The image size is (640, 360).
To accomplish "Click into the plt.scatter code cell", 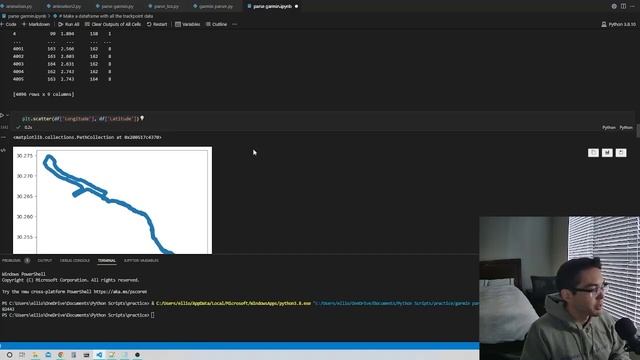I will (322, 119).
